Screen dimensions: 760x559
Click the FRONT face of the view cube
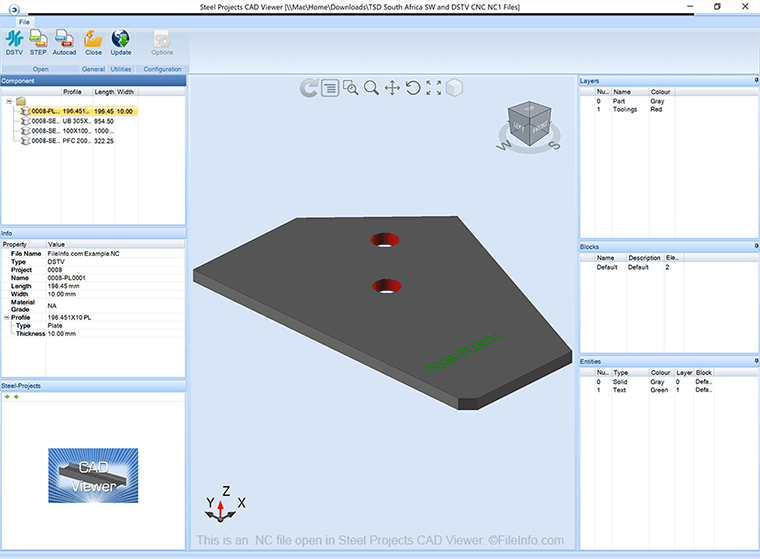pyautogui.click(x=540, y=128)
